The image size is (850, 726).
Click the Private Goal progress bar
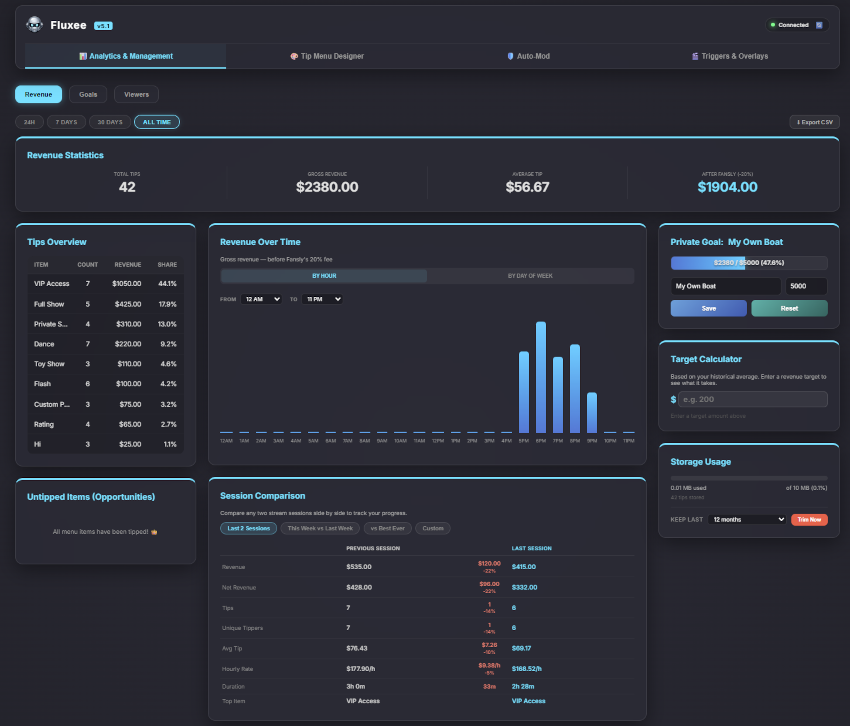pos(748,262)
